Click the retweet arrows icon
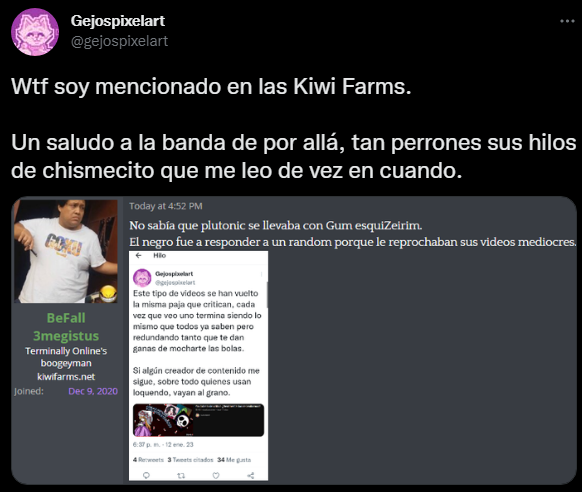 (181, 475)
